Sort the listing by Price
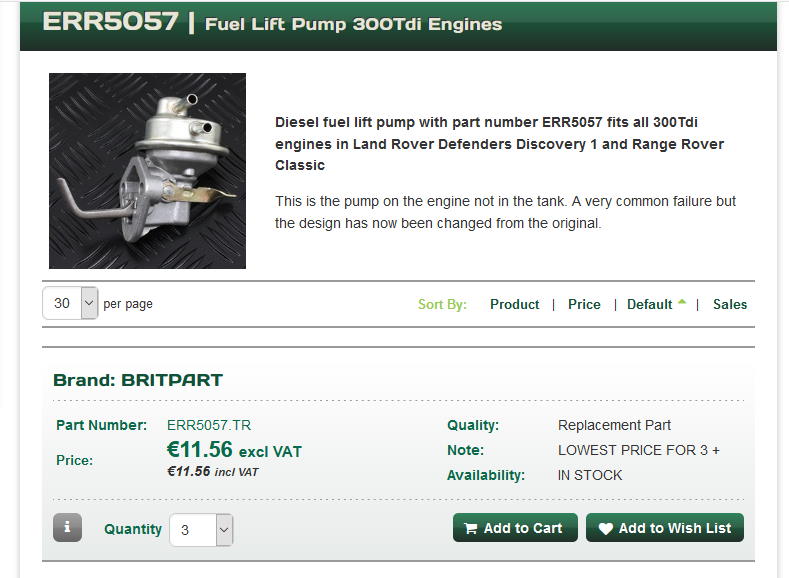The width and height of the screenshot is (789, 578). 584,304
